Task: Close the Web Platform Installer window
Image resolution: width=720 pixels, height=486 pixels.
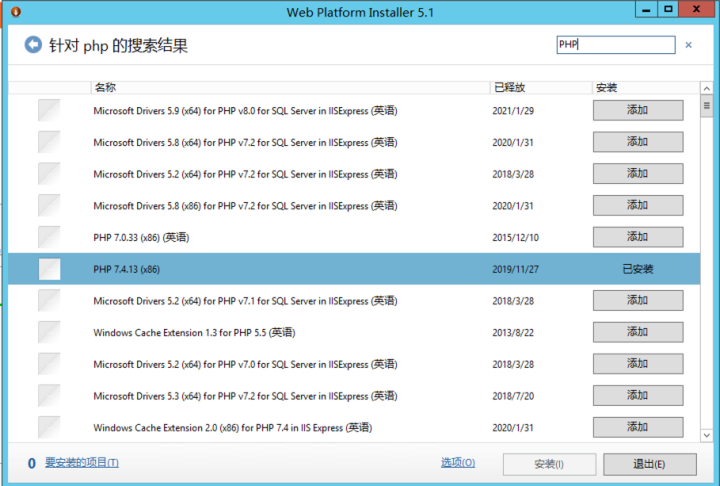Action: [x=697, y=9]
